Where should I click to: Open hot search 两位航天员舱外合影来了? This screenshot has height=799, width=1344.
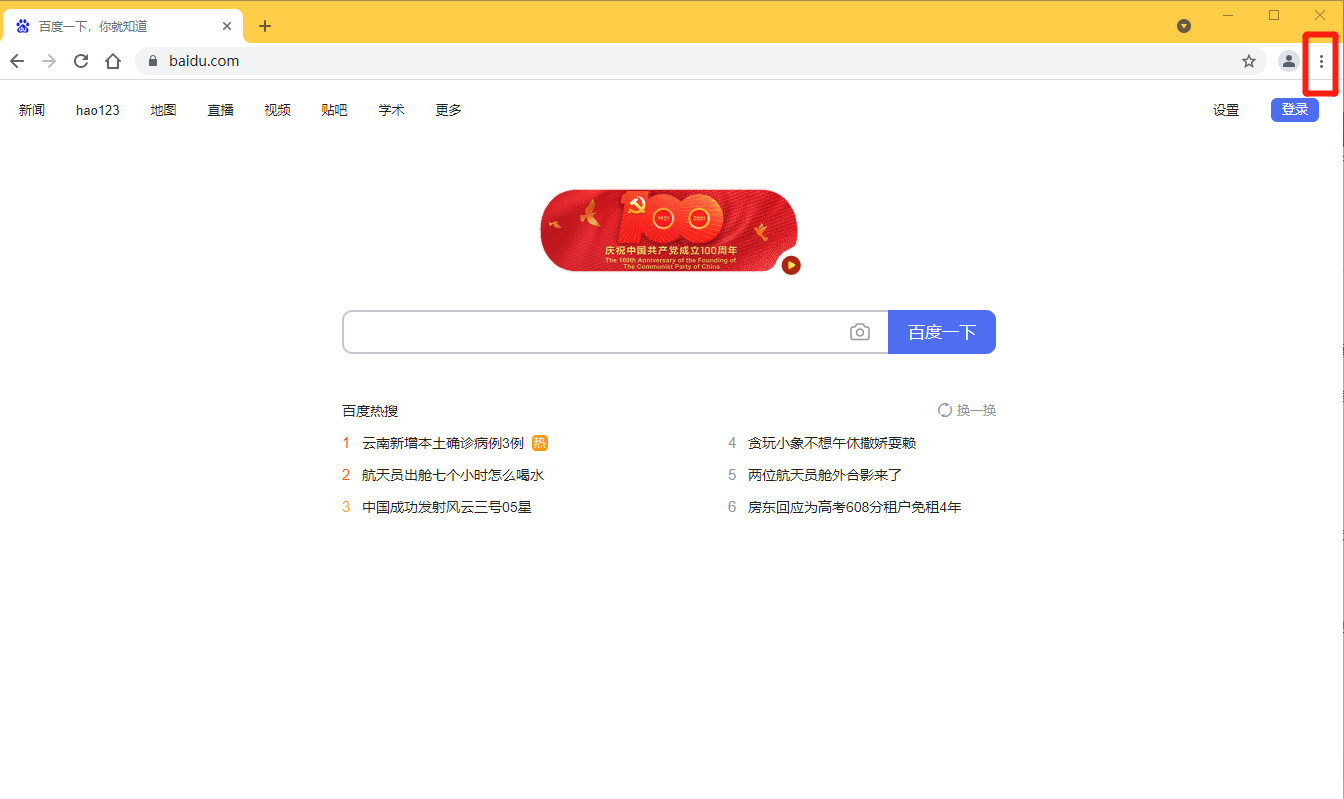(x=825, y=475)
